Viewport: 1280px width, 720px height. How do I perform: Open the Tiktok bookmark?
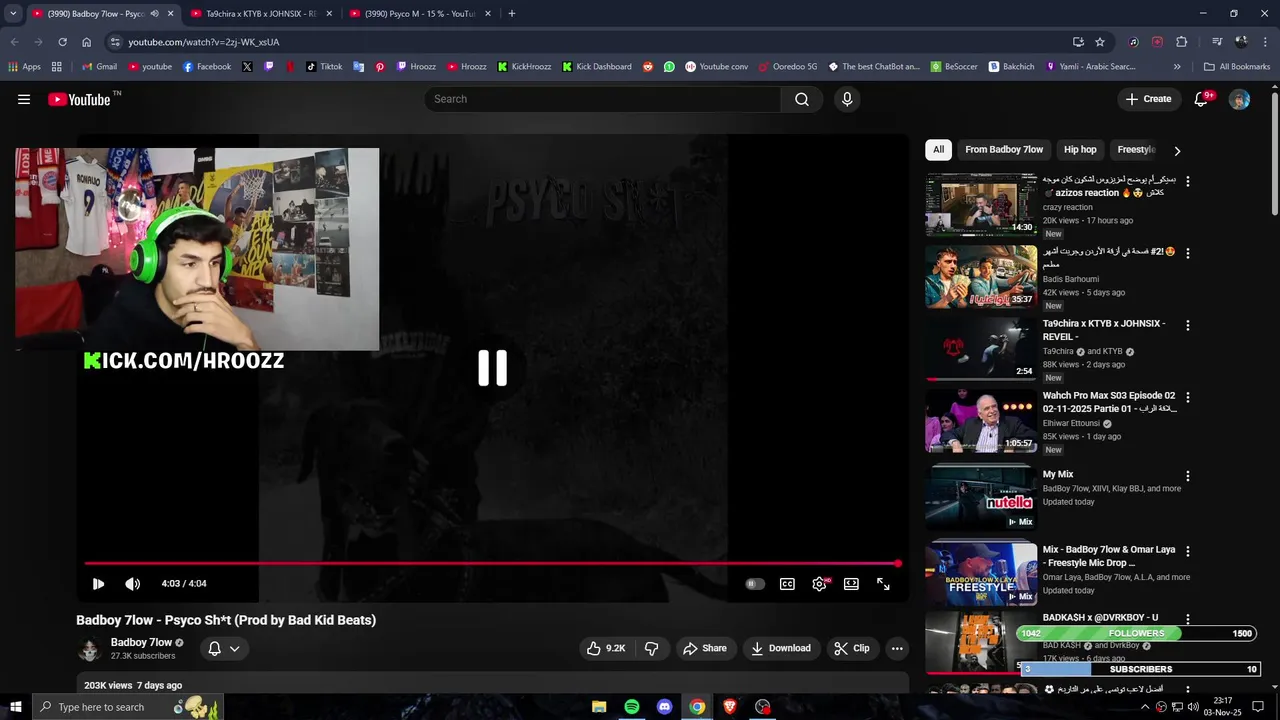[324, 67]
